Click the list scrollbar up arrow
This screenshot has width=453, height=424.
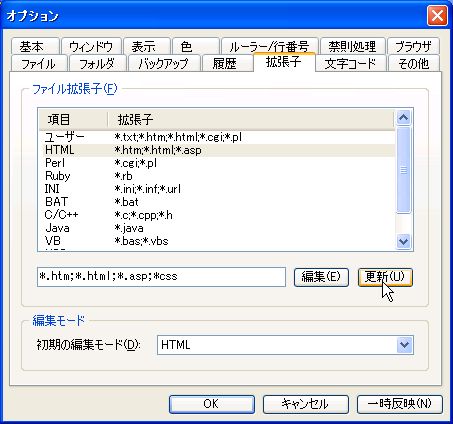click(404, 117)
